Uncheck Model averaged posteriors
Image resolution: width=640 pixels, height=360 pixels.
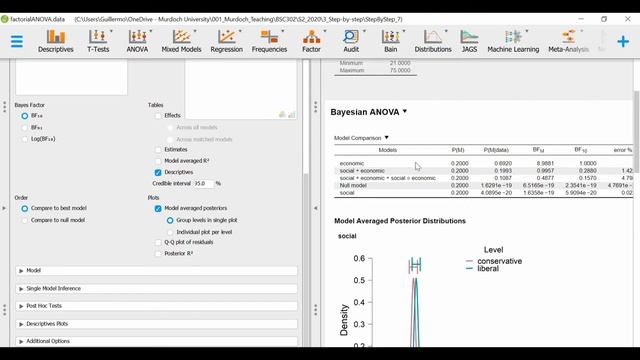pyautogui.click(x=158, y=209)
